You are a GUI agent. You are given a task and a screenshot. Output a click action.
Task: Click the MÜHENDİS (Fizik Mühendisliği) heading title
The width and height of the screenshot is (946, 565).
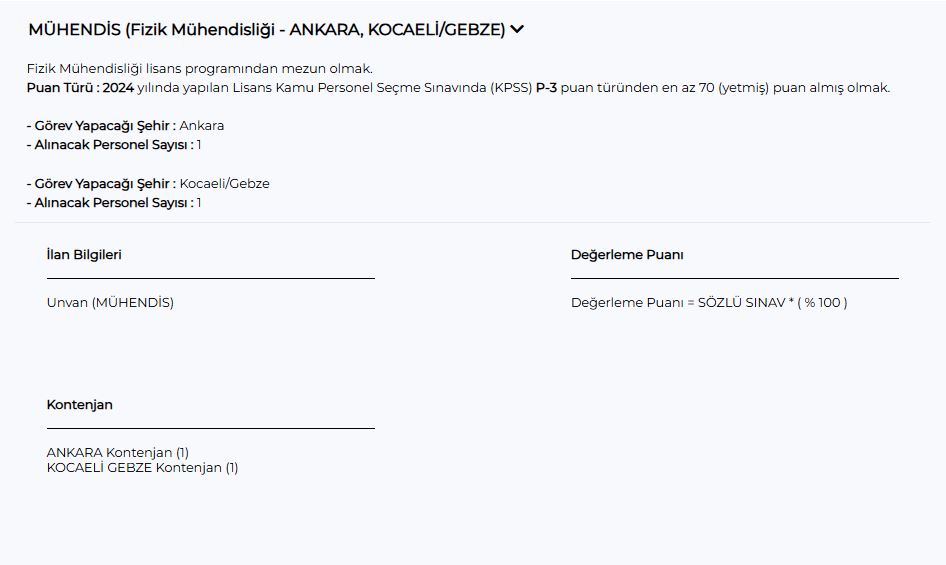[x=266, y=30]
